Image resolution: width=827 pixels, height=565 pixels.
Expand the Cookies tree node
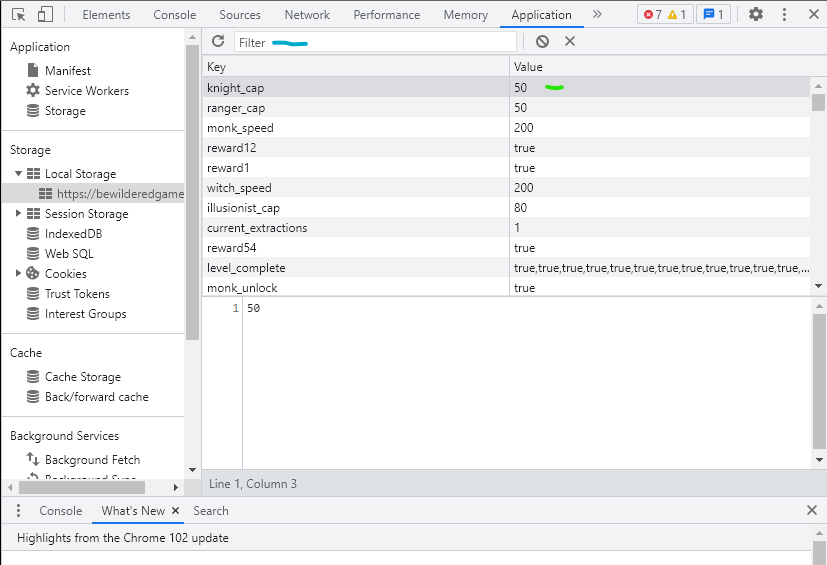click(x=18, y=273)
